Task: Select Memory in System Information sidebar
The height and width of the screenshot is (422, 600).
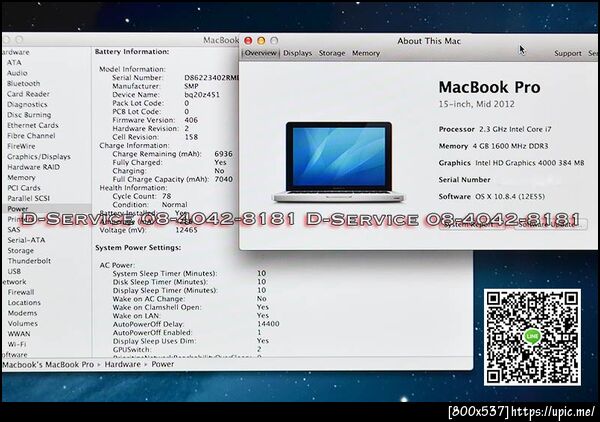Action: (x=21, y=177)
